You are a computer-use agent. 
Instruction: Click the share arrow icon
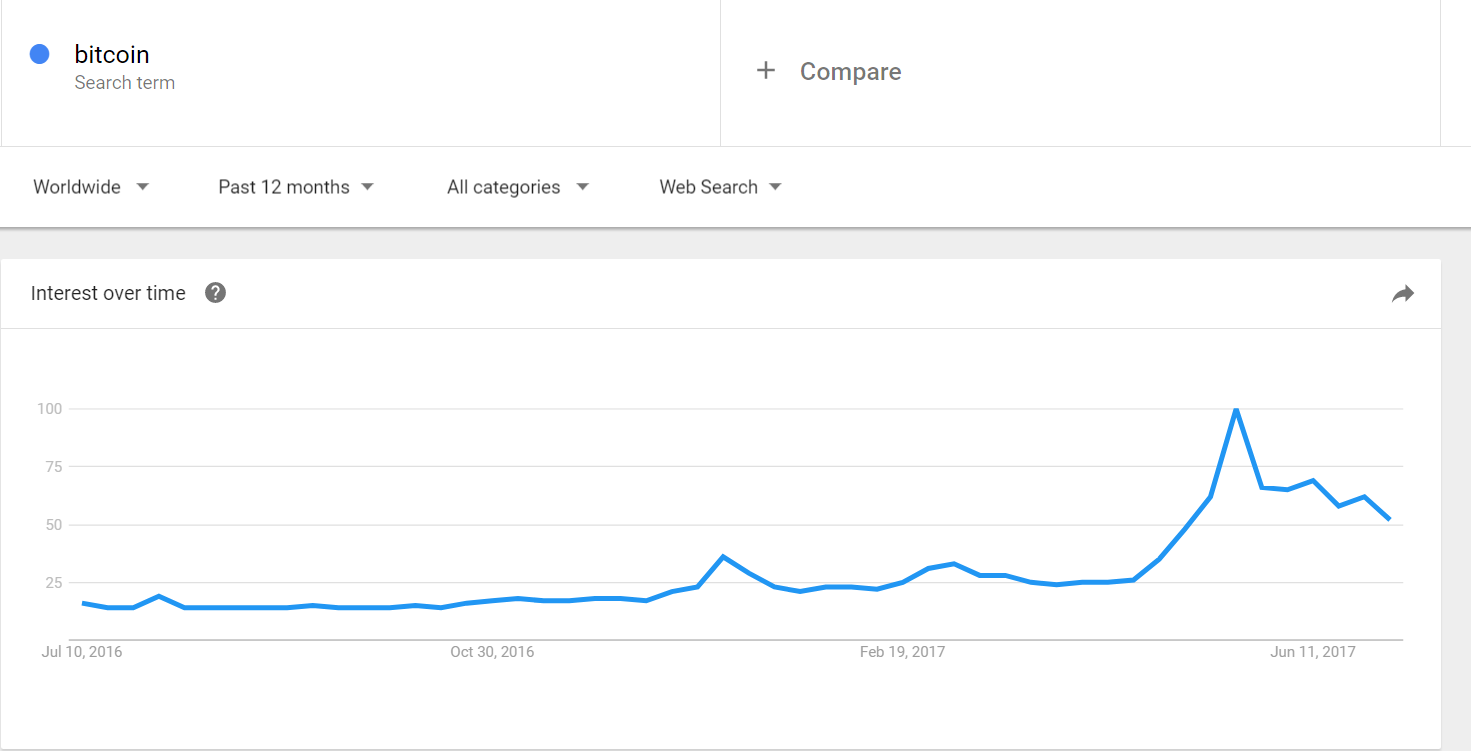coord(1403,293)
